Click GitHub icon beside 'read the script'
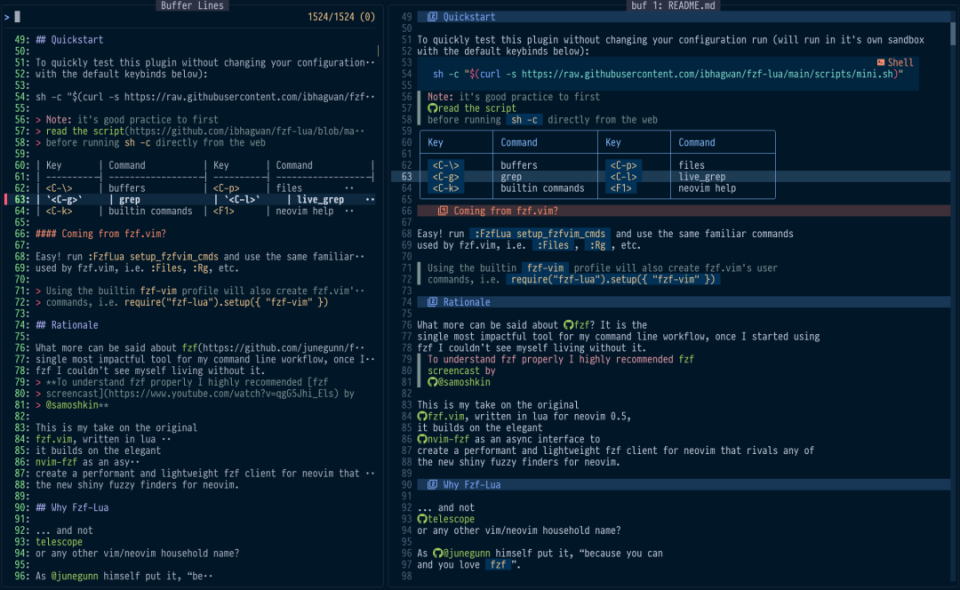The width and height of the screenshot is (960, 590). (432, 108)
